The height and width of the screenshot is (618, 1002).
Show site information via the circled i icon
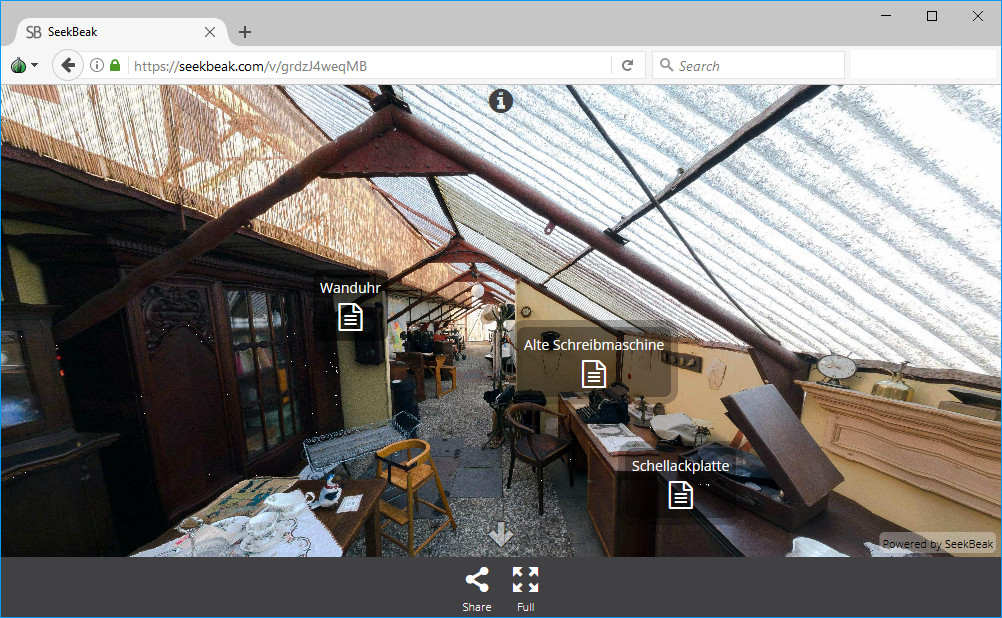click(97, 66)
